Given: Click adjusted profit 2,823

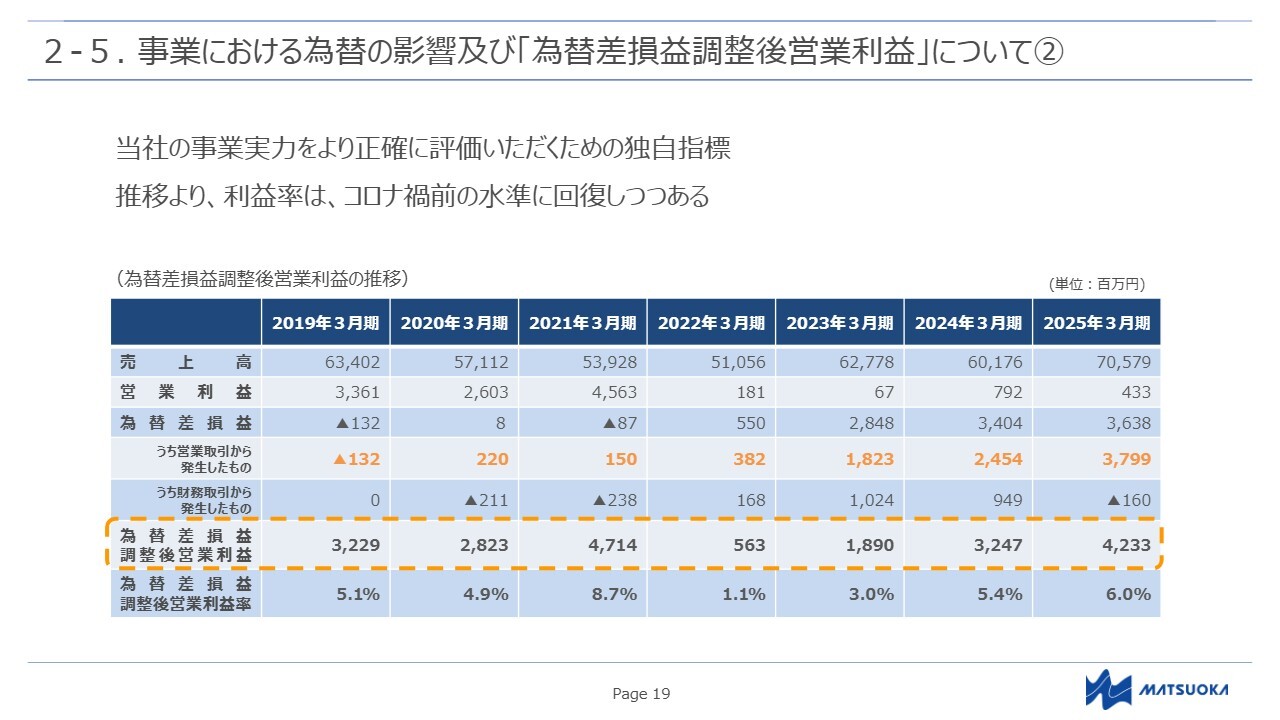Looking at the screenshot, I should tap(483, 545).
